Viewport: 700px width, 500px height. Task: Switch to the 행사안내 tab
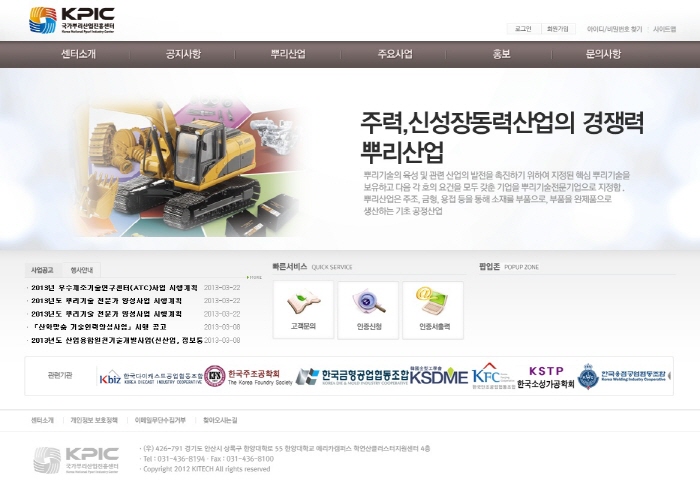pos(82,270)
